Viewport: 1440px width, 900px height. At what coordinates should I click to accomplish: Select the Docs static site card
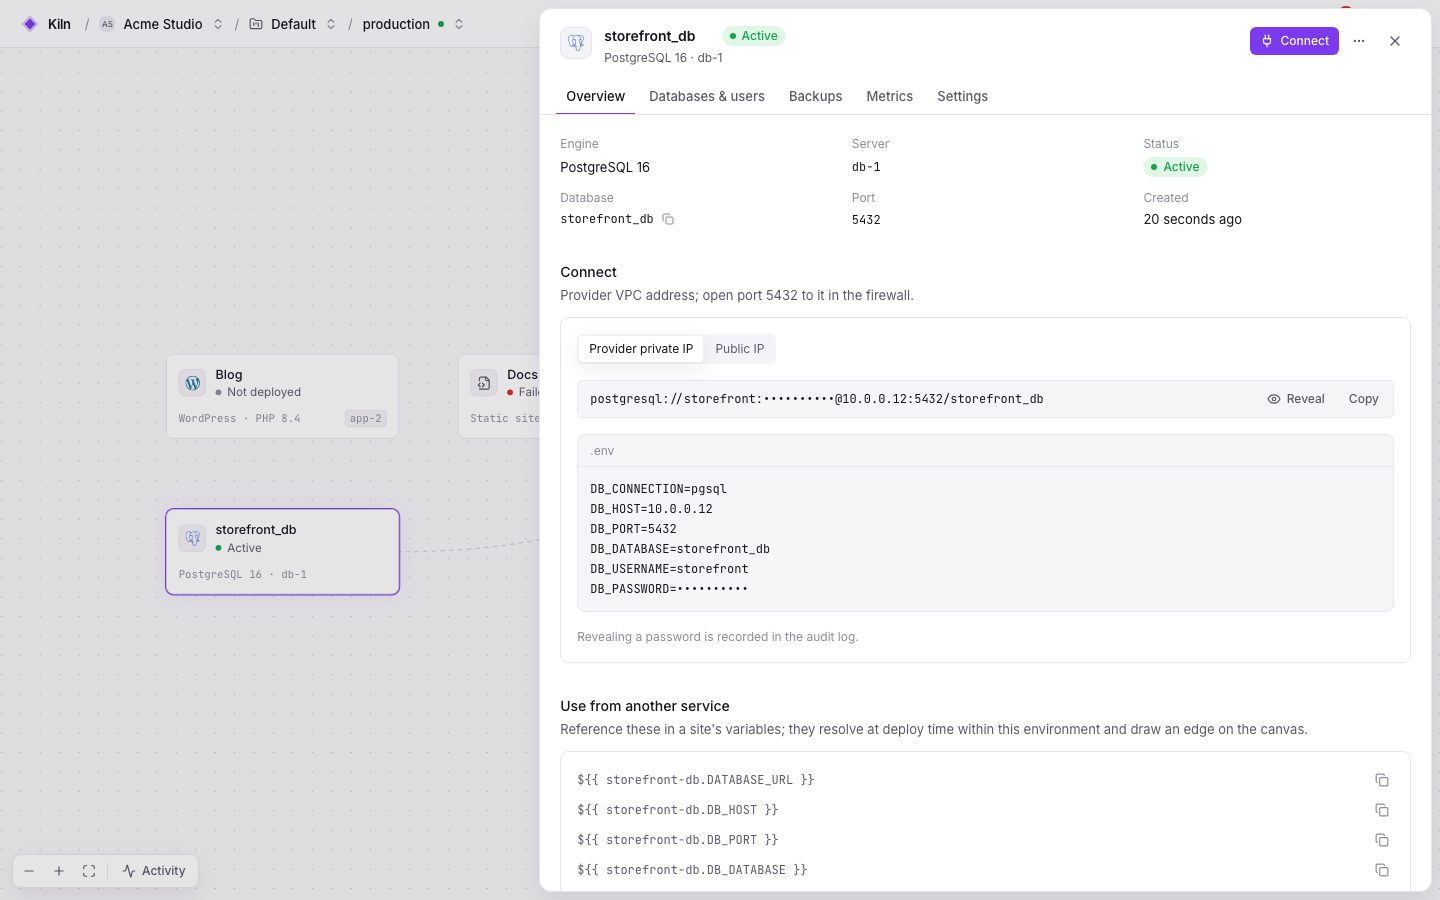(500, 396)
